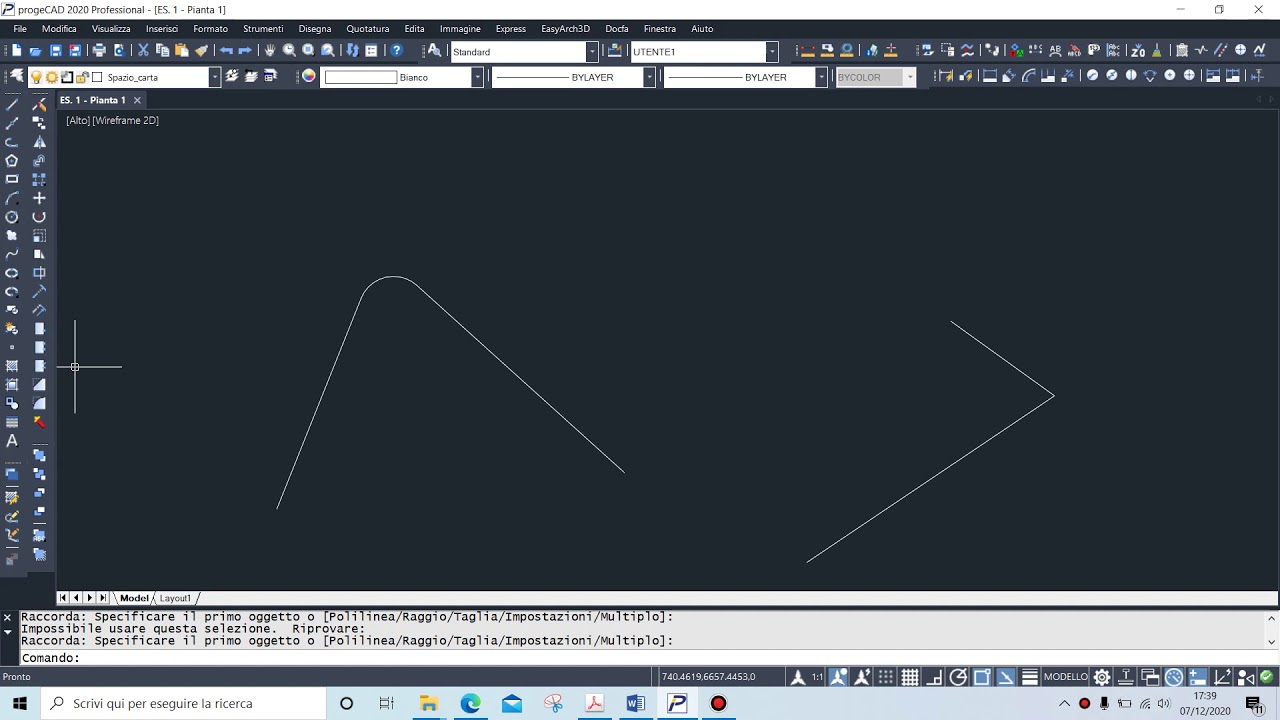Image resolution: width=1280 pixels, height=720 pixels.
Task: Open Microsoft Edge from taskbar
Action: (x=470, y=703)
